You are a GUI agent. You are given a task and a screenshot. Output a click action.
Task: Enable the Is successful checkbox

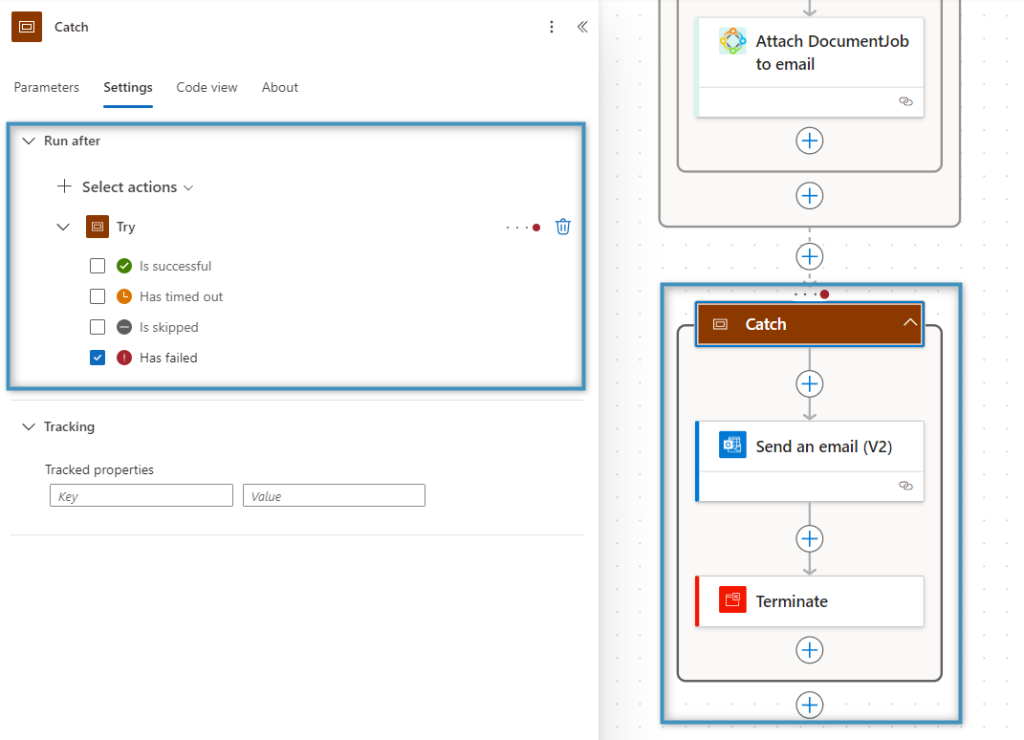coord(97,266)
